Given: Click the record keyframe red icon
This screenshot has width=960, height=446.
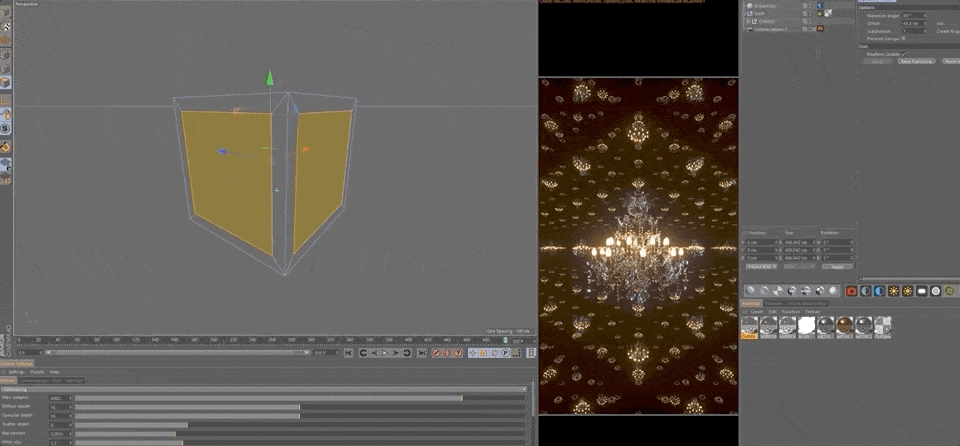Looking at the screenshot, I should [x=436, y=353].
